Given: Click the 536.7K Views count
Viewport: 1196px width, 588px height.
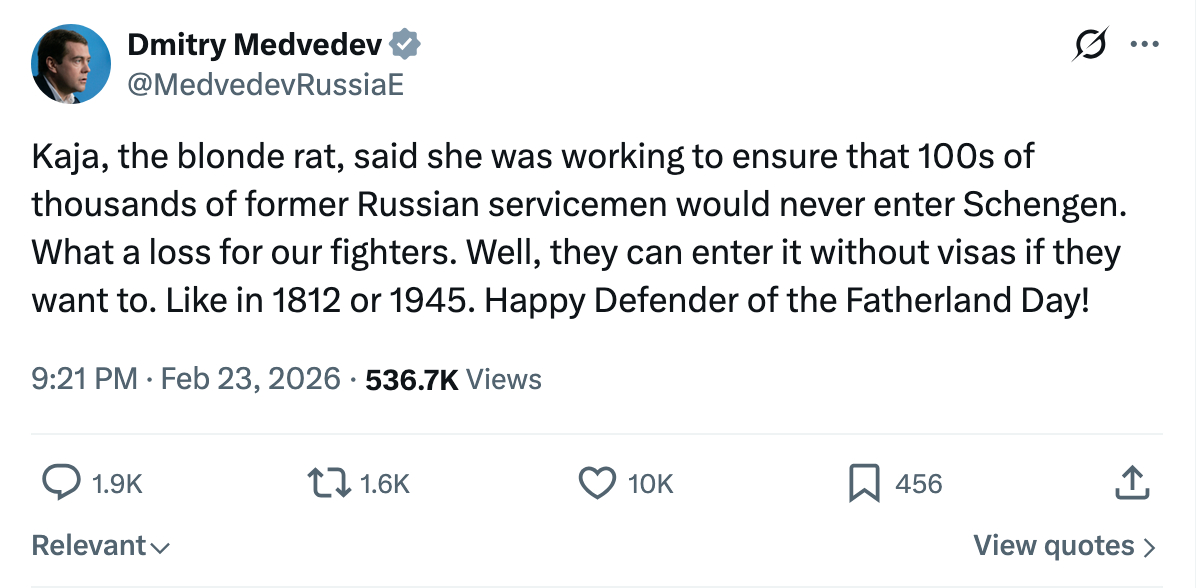Looking at the screenshot, I should [x=454, y=379].
